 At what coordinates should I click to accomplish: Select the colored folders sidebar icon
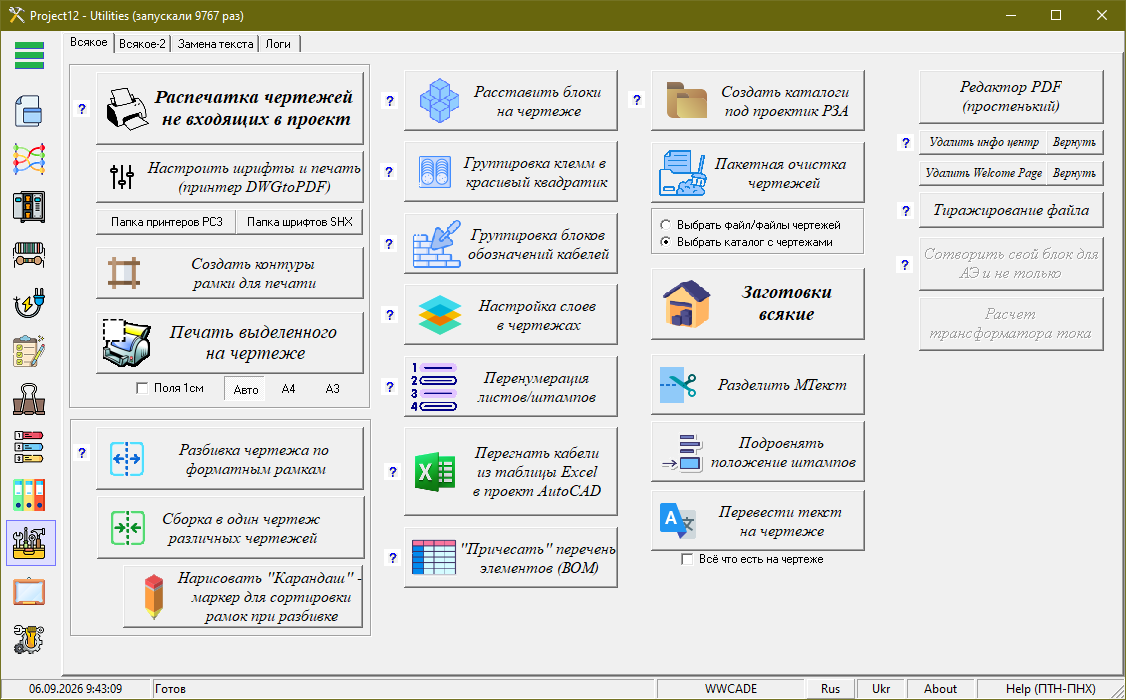[x=29, y=495]
